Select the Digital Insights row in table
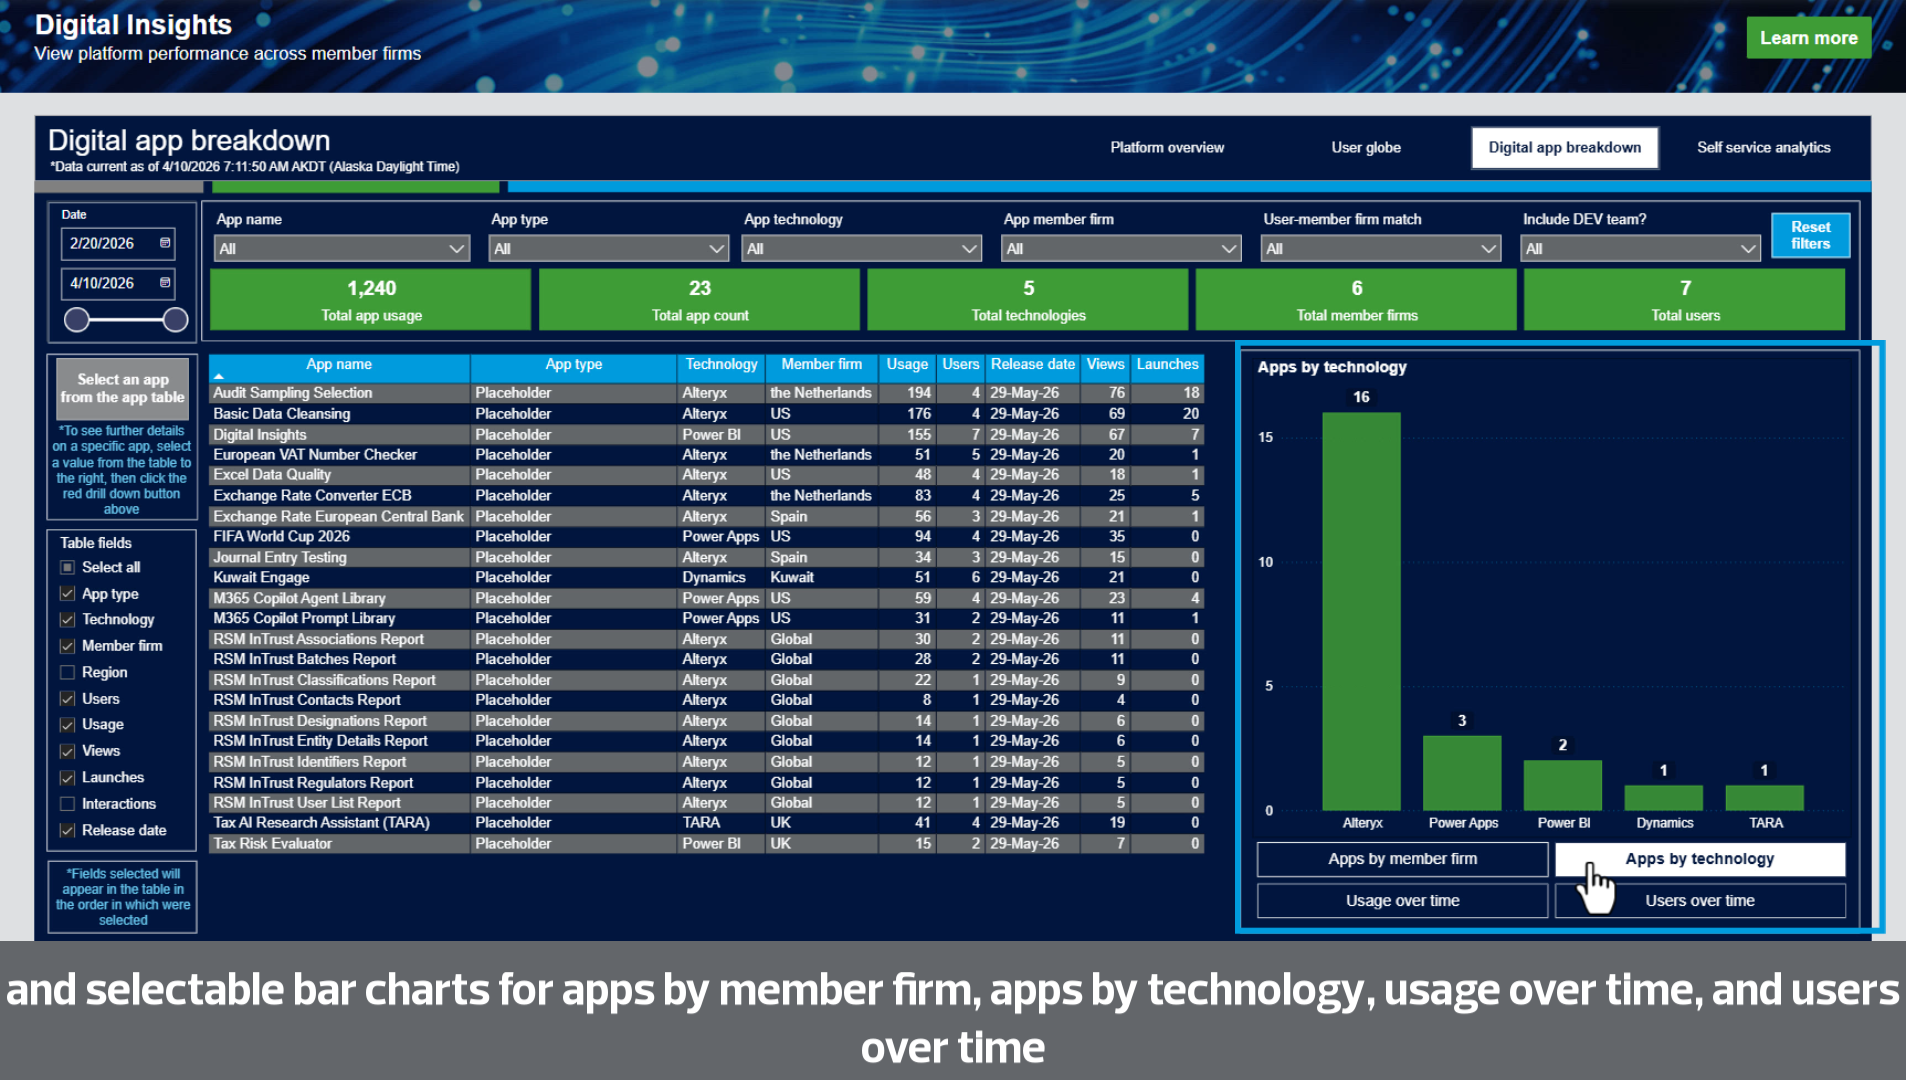The height and width of the screenshot is (1080, 1906). [x=706, y=435]
